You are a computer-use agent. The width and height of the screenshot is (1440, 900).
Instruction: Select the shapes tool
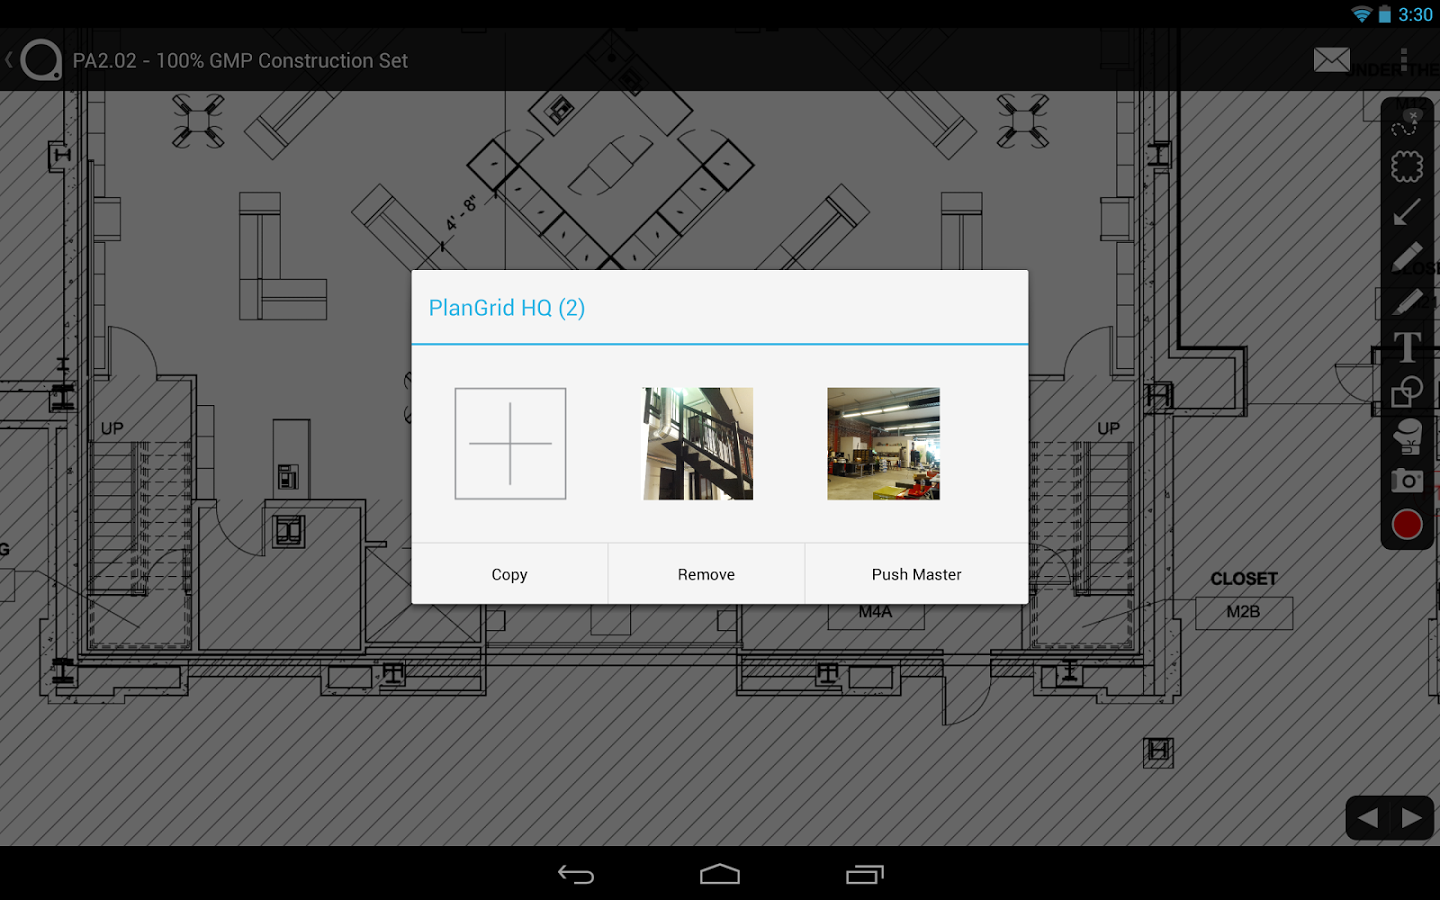(1407, 391)
